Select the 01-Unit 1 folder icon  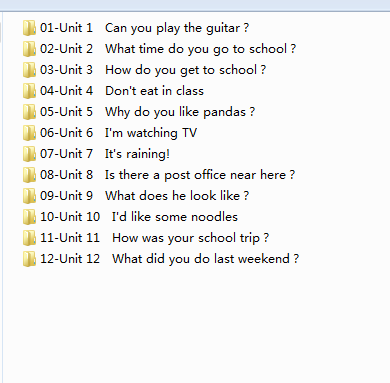point(29,28)
